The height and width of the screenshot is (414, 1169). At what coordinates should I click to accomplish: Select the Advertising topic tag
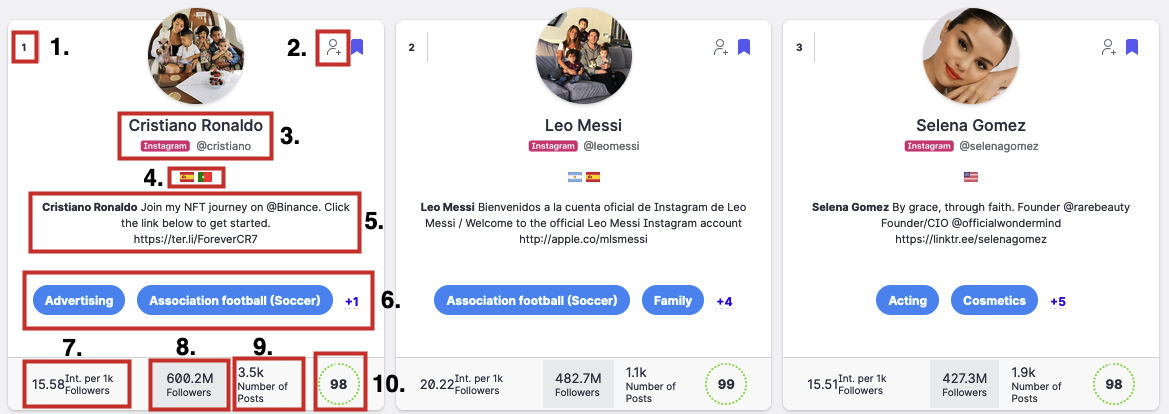click(x=79, y=300)
